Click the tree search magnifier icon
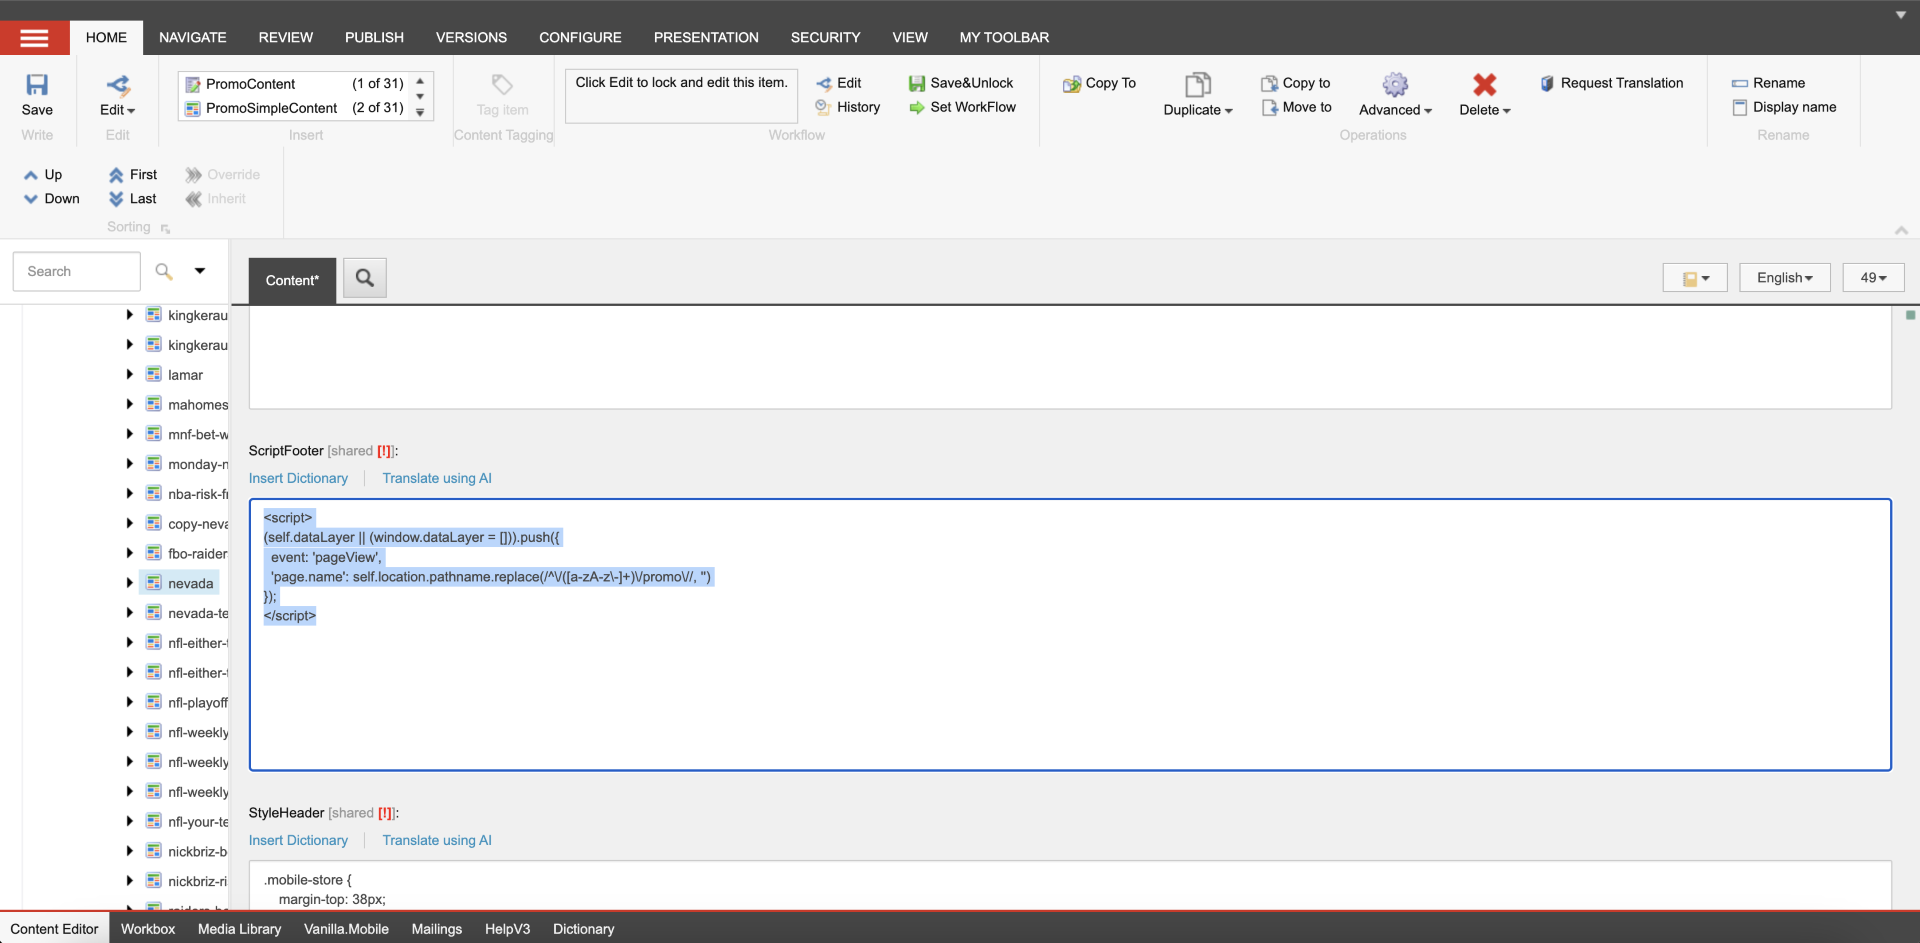 click(x=164, y=271)
